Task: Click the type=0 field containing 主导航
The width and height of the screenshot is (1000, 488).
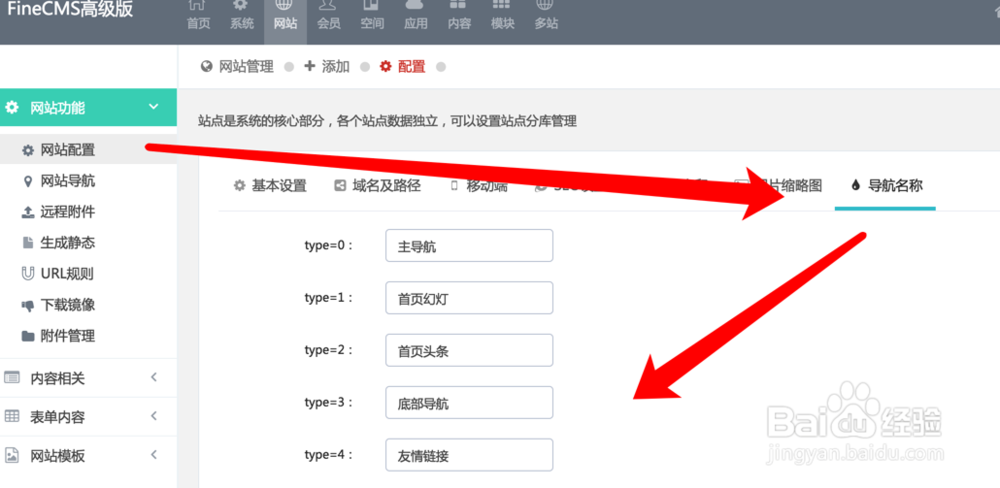Action: click(x=469, y=246)
